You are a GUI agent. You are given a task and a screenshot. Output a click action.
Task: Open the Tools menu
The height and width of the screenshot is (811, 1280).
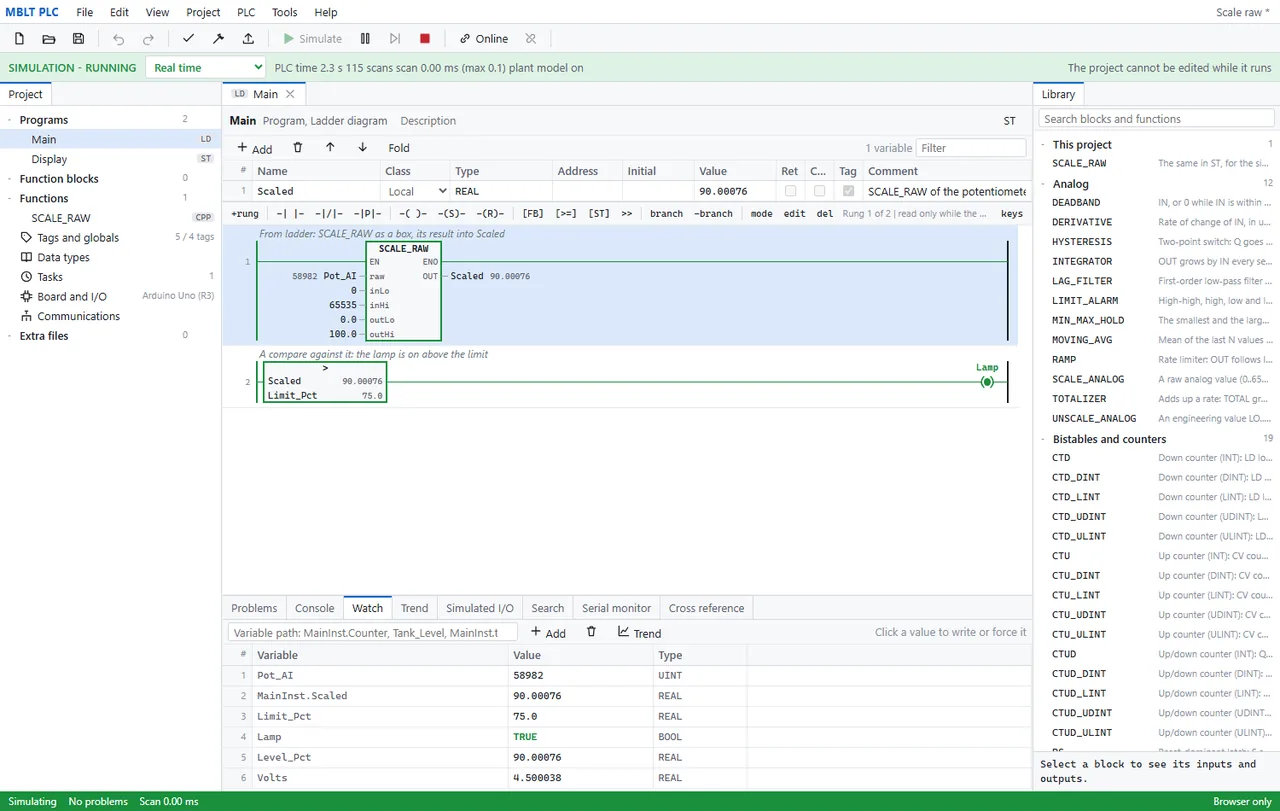point(285,12)
